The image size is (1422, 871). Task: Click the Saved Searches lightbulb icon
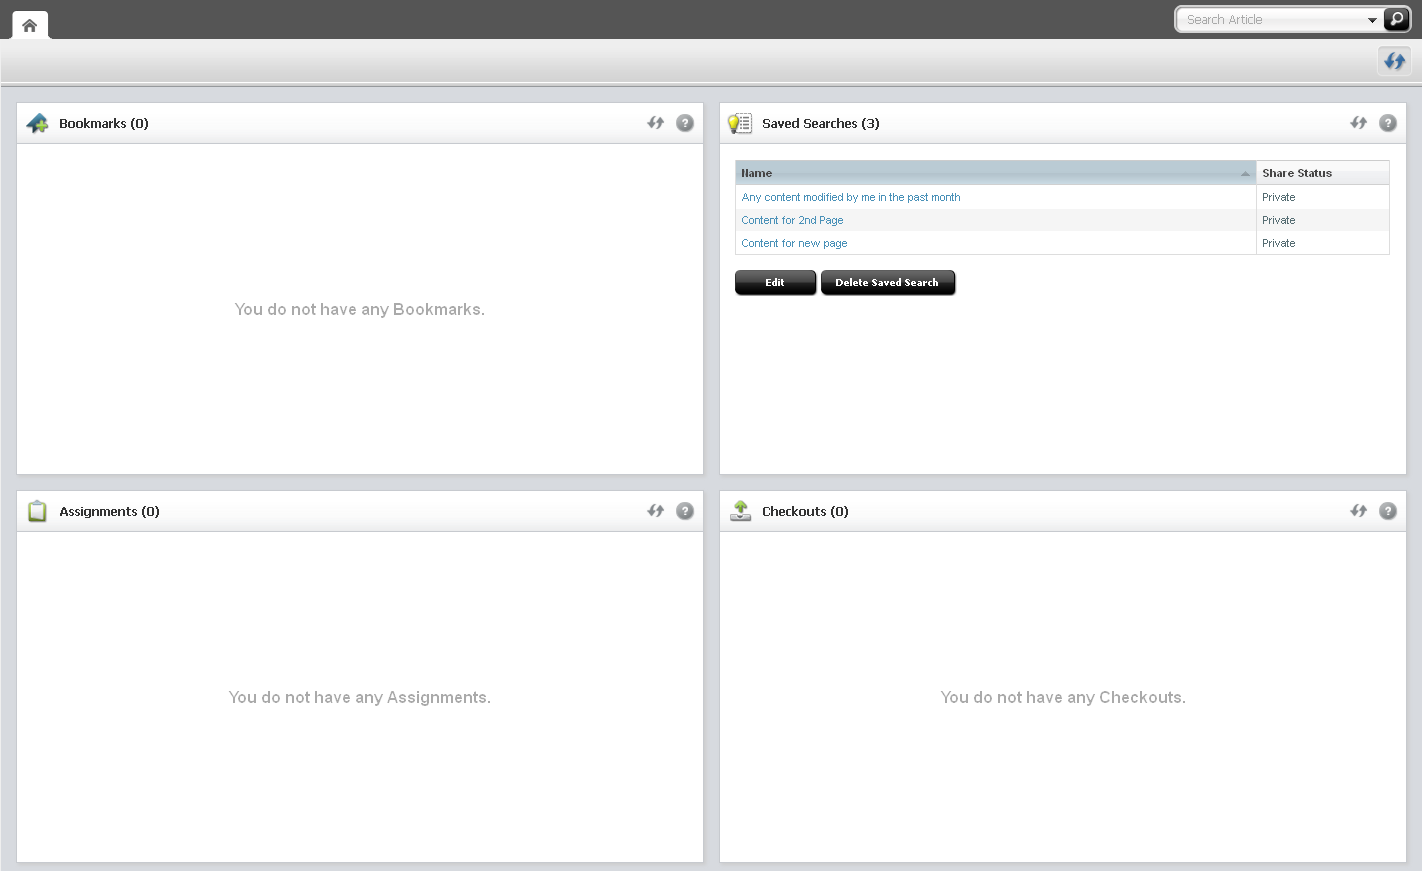click(x=740, y=123)
